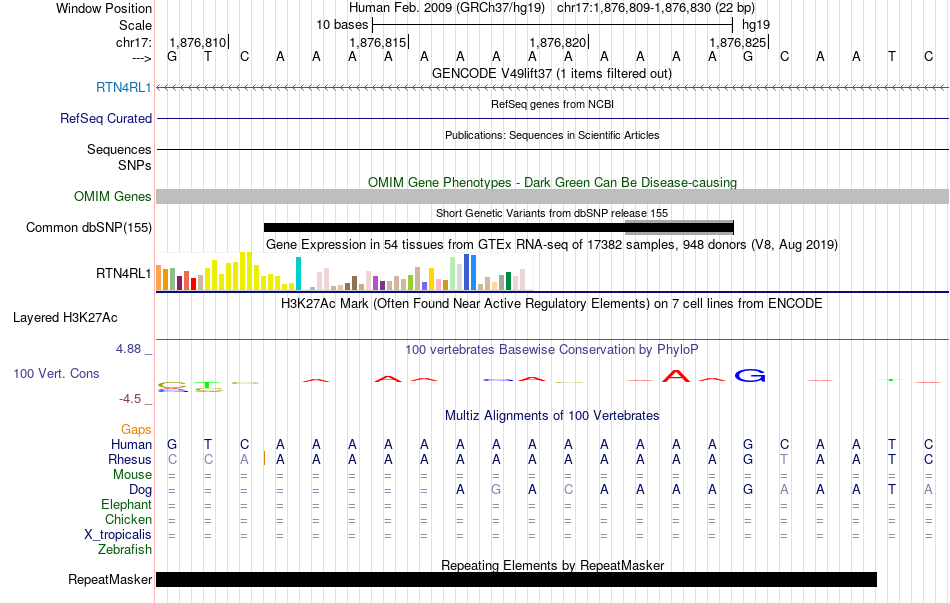Click the 4.88 PhyloP upper scale value

[128, 349]
